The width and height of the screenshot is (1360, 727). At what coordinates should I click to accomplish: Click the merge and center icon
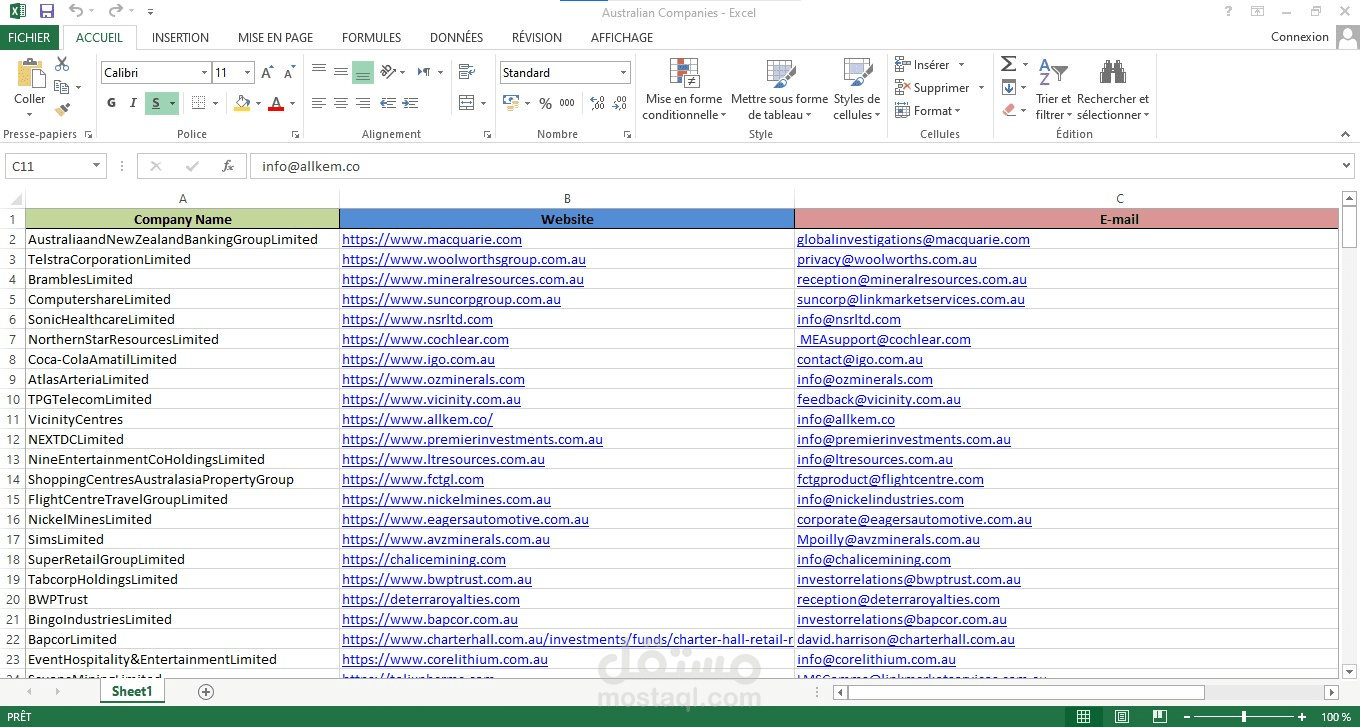click(466, 103)
